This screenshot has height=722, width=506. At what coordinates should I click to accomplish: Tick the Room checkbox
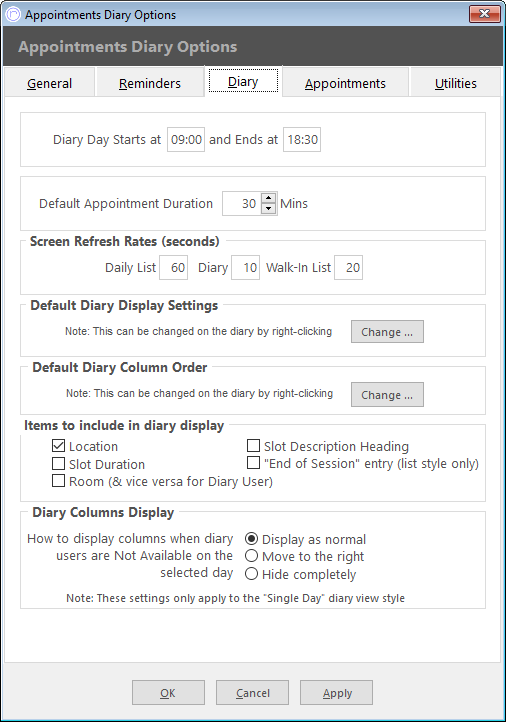coord(58,481)
